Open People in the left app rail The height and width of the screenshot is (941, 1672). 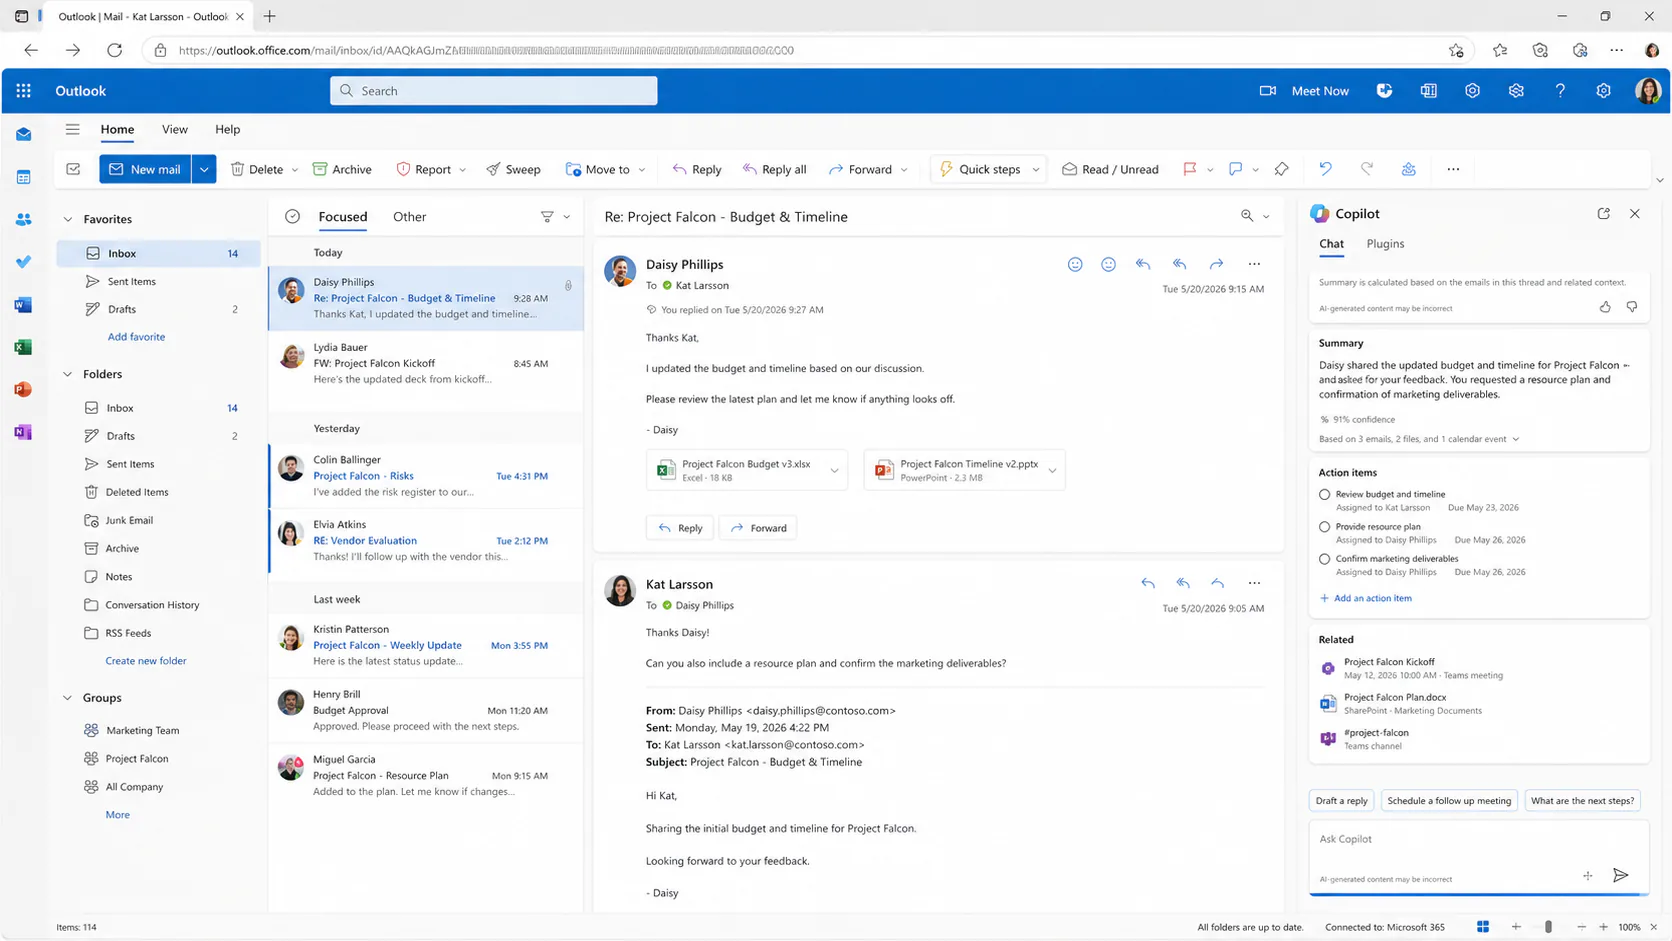pyautogui.click(x=23, y=219)
